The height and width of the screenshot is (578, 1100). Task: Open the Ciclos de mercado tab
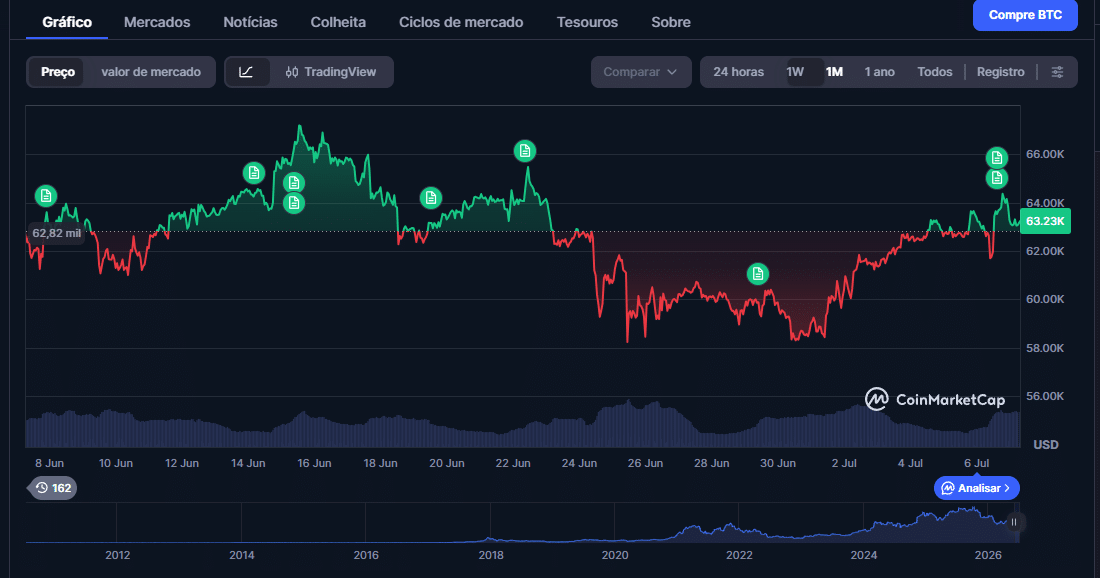coord(461,22)
